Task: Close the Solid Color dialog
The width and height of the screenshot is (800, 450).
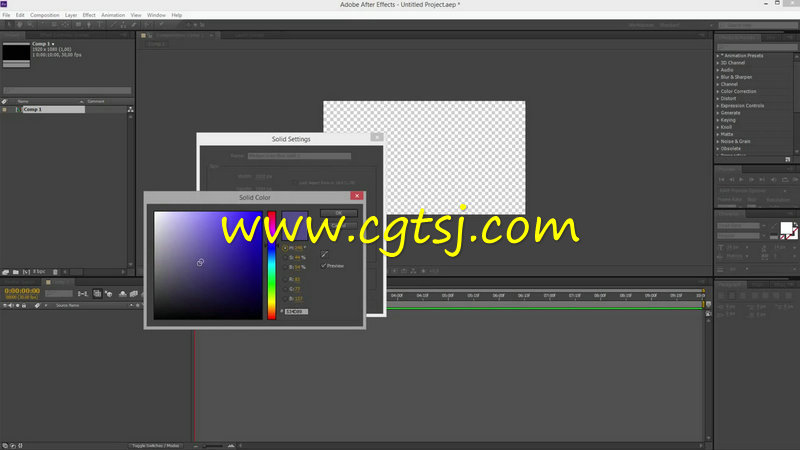Action: pyautogui.click(x=357, y=196)
